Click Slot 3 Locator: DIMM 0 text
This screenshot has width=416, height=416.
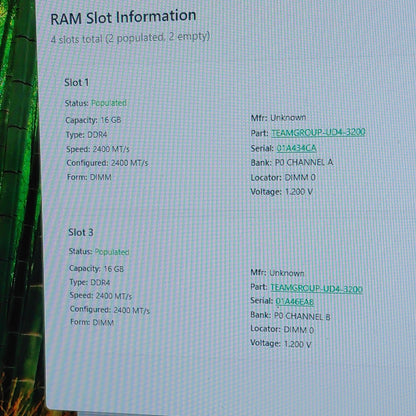tap(282, 330)
